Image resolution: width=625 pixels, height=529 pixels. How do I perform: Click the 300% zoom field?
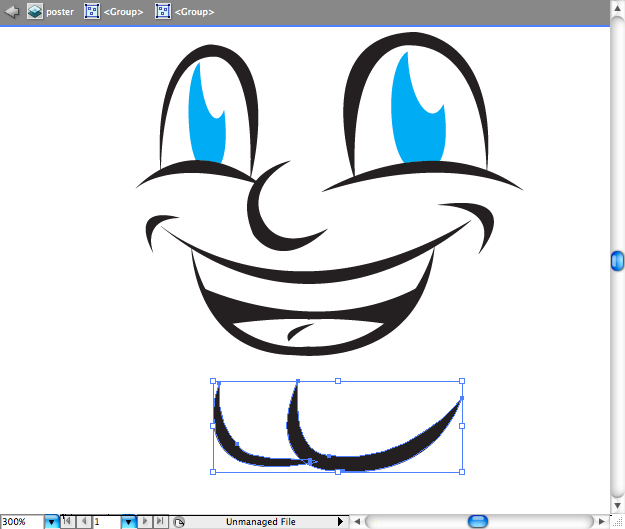tap(22, 521)
